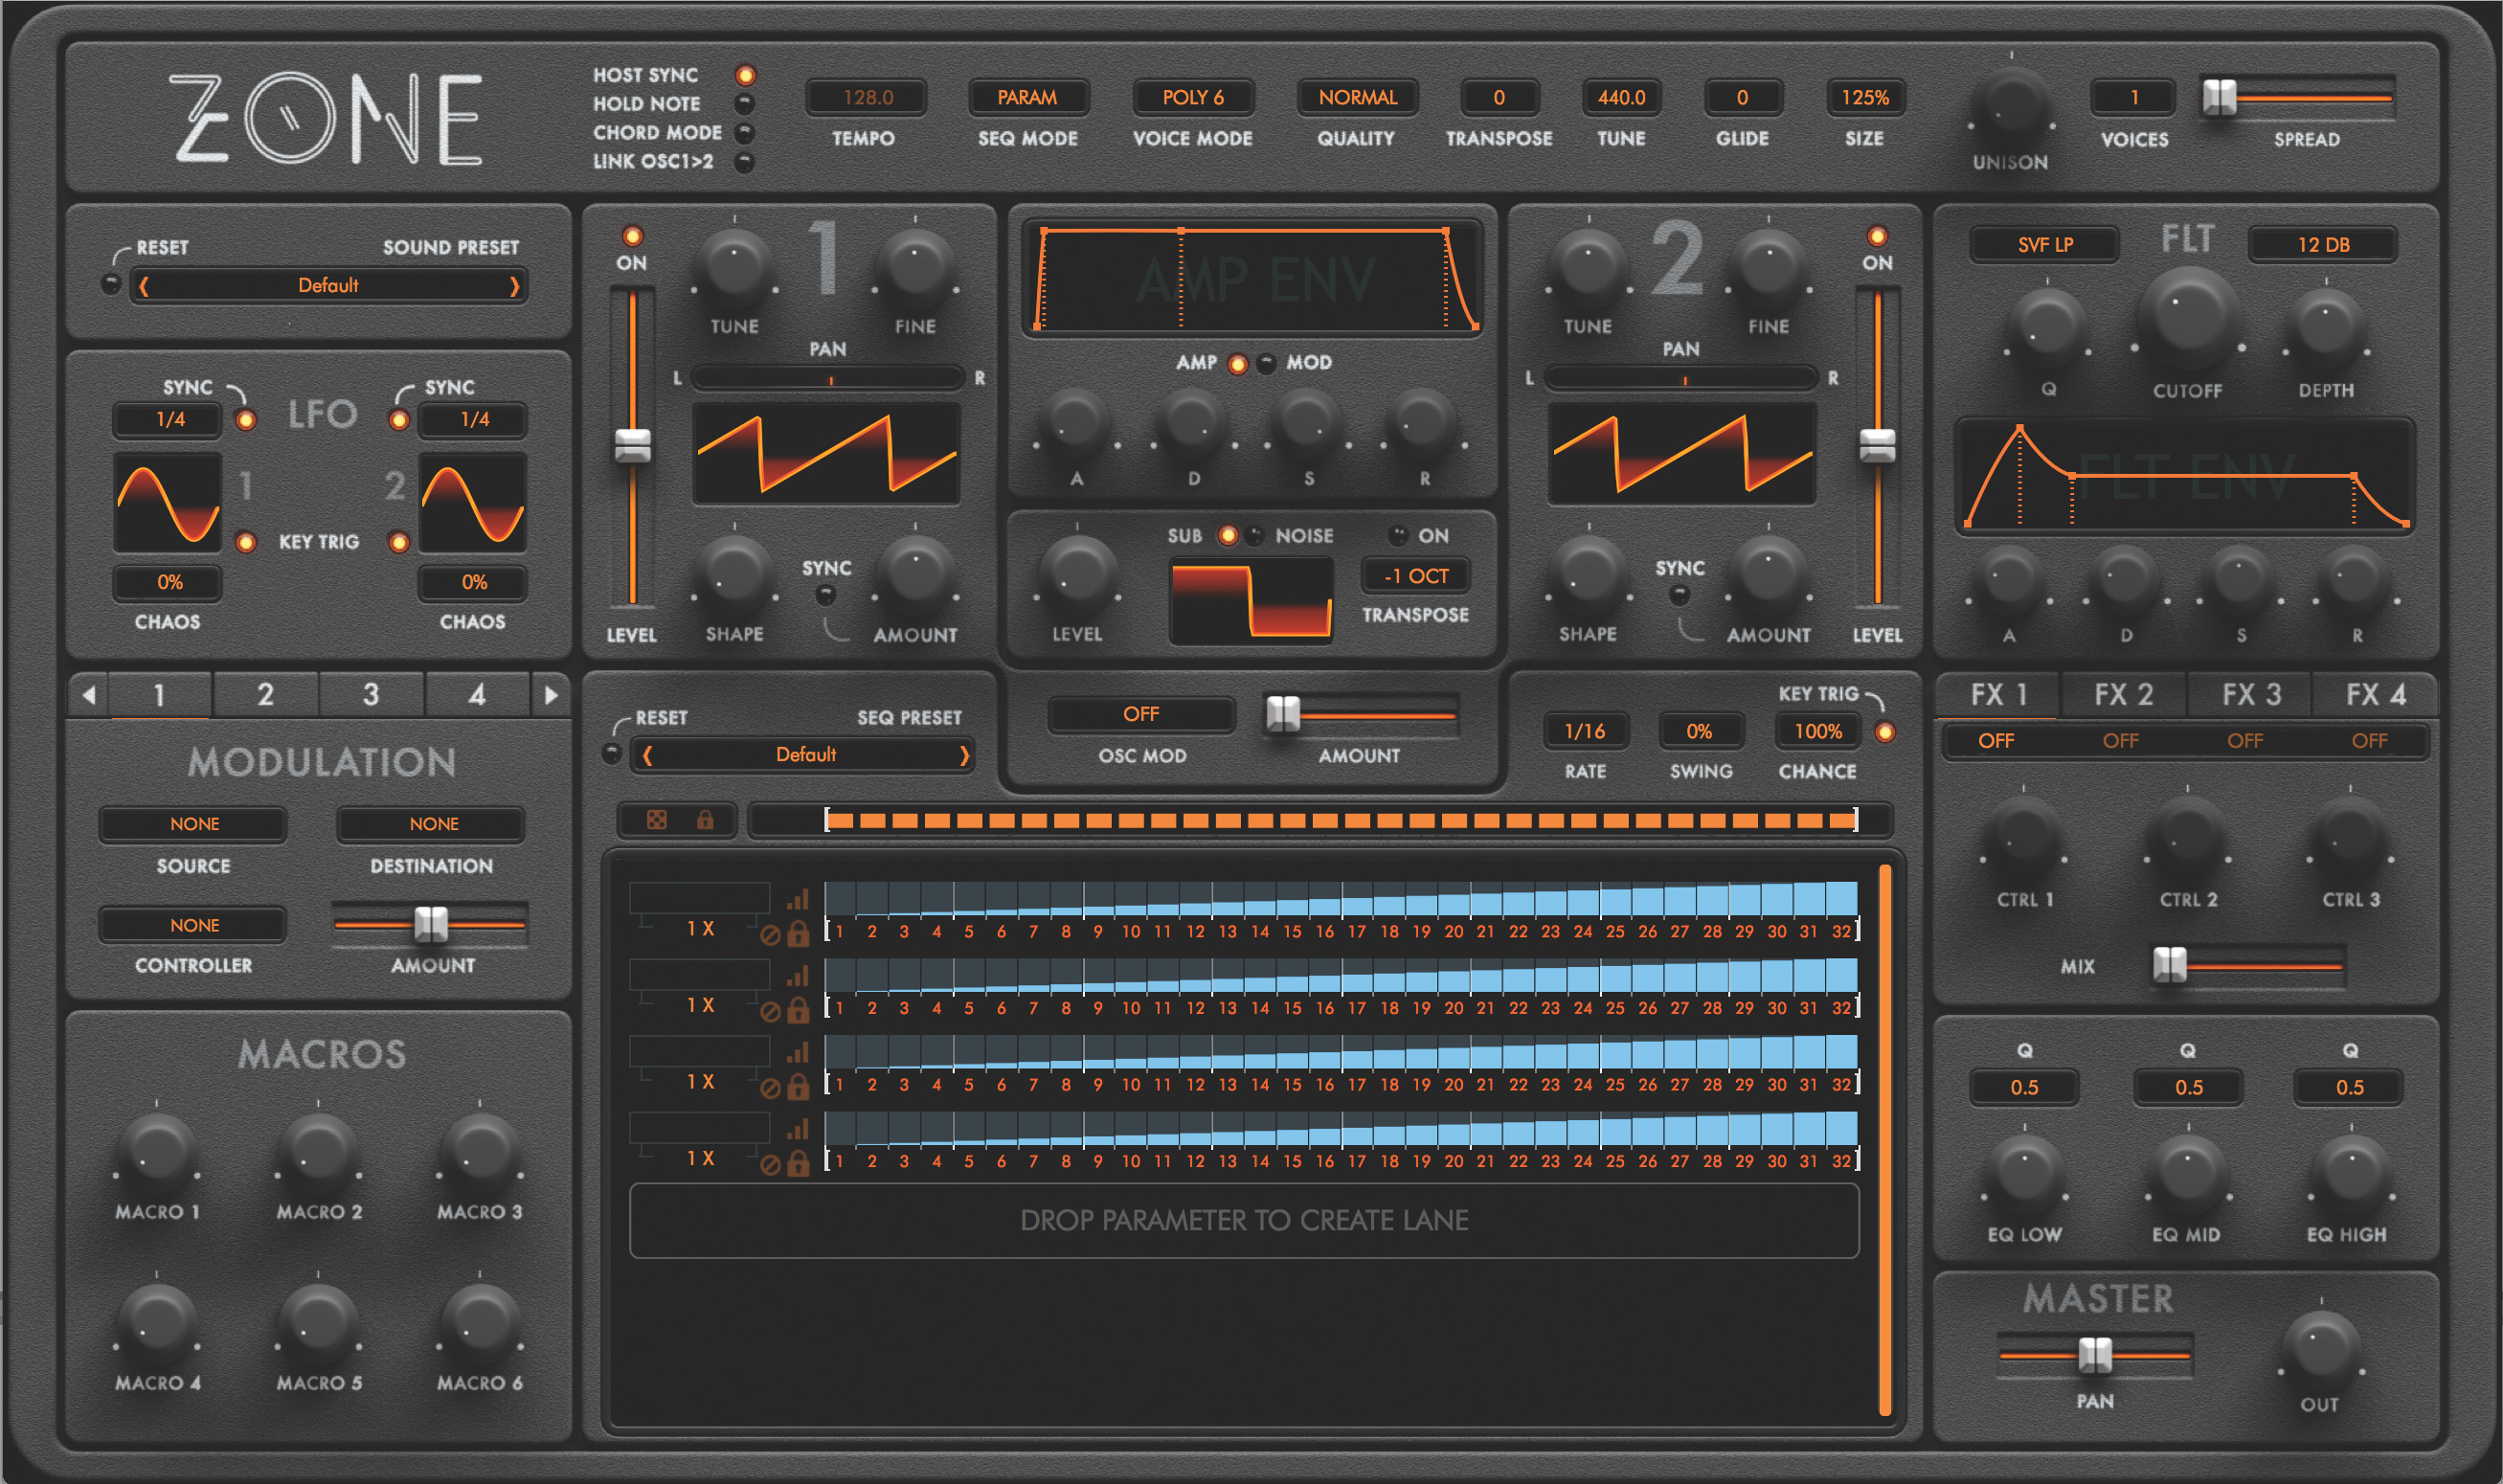The width and height of the screenshot is (2503, 1484).
Task: Click the second lane's clear circle-slash icon
Action: 770,1012
